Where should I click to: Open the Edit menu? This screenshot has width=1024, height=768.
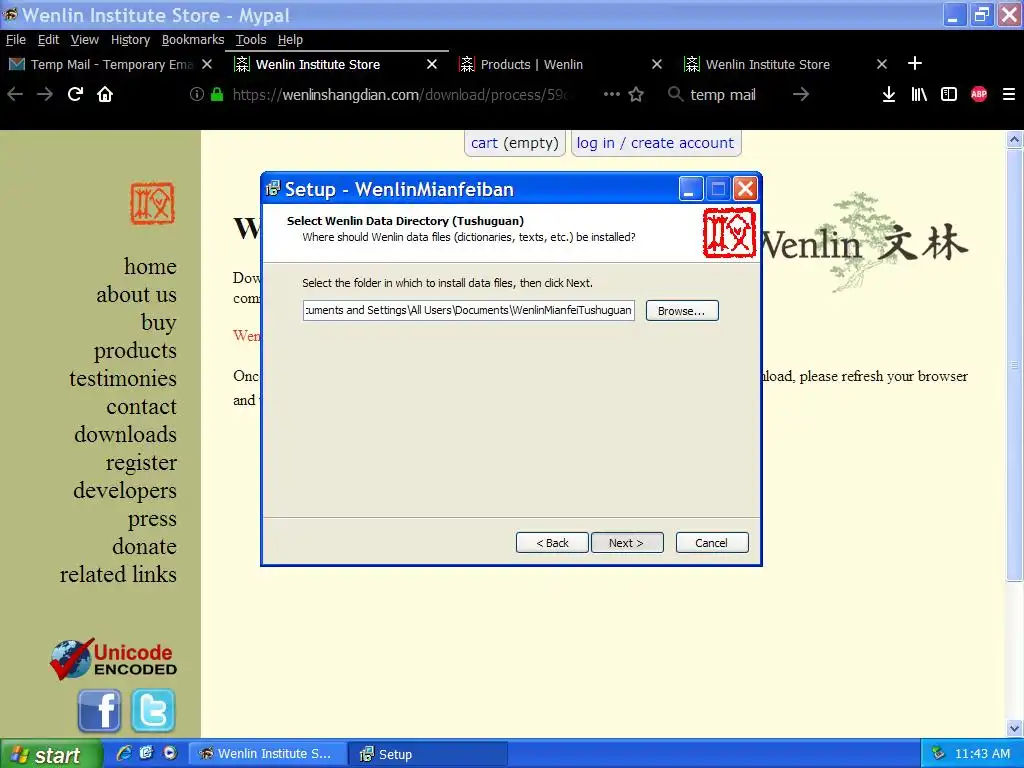click(x=48, y=40)
